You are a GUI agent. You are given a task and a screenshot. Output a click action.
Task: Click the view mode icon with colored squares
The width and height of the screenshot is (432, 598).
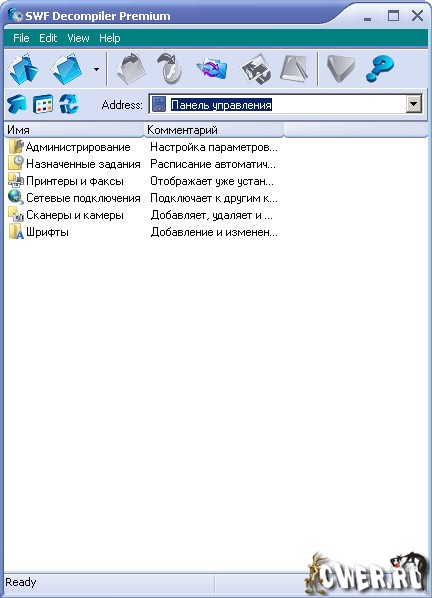43,104
